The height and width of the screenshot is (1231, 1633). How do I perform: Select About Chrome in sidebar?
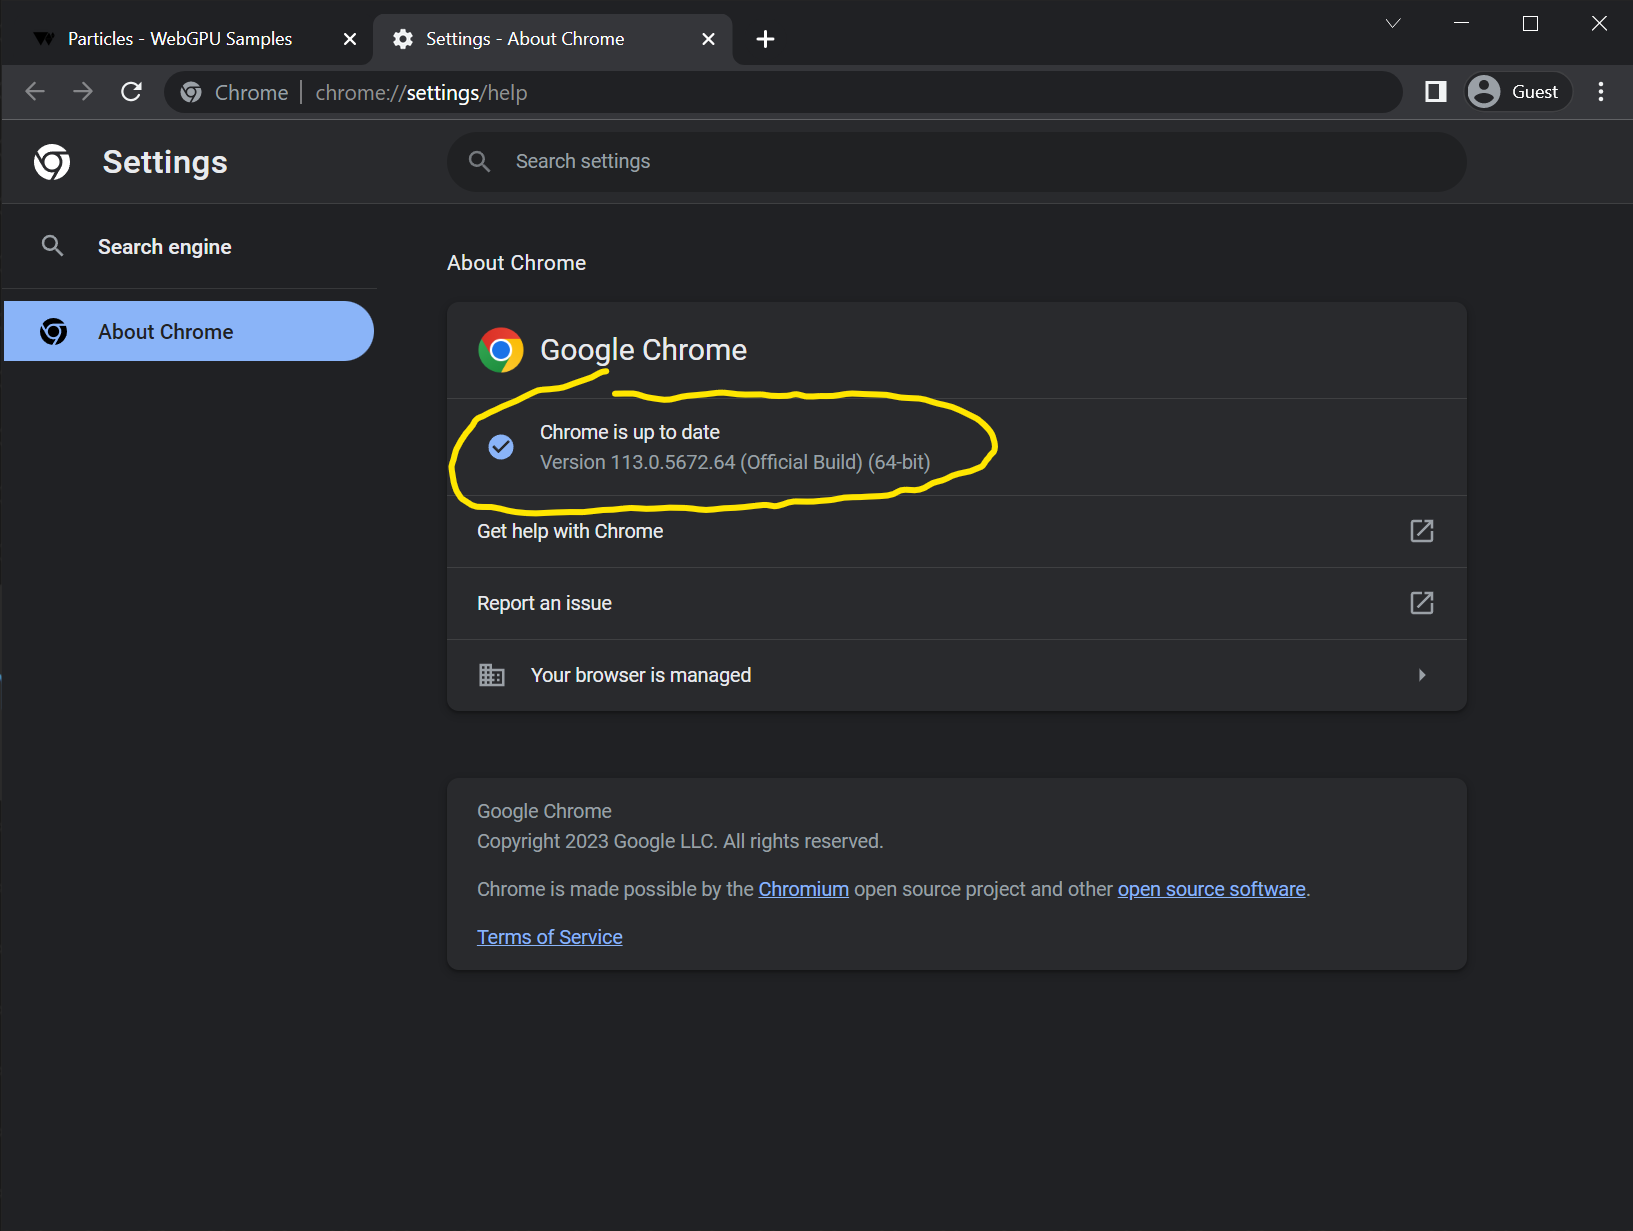pos(189,331)
